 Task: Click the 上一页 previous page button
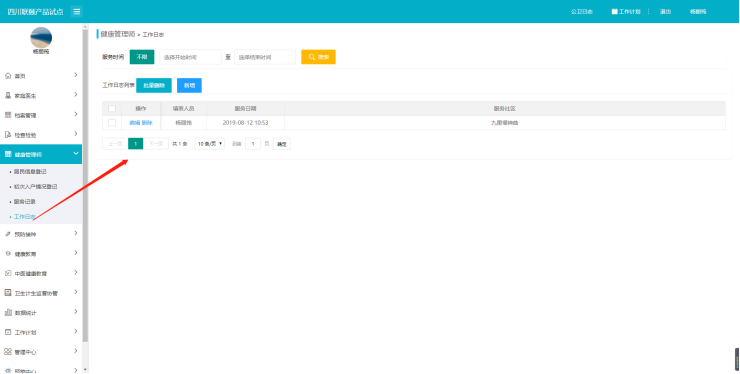click(x=115, y=144)
